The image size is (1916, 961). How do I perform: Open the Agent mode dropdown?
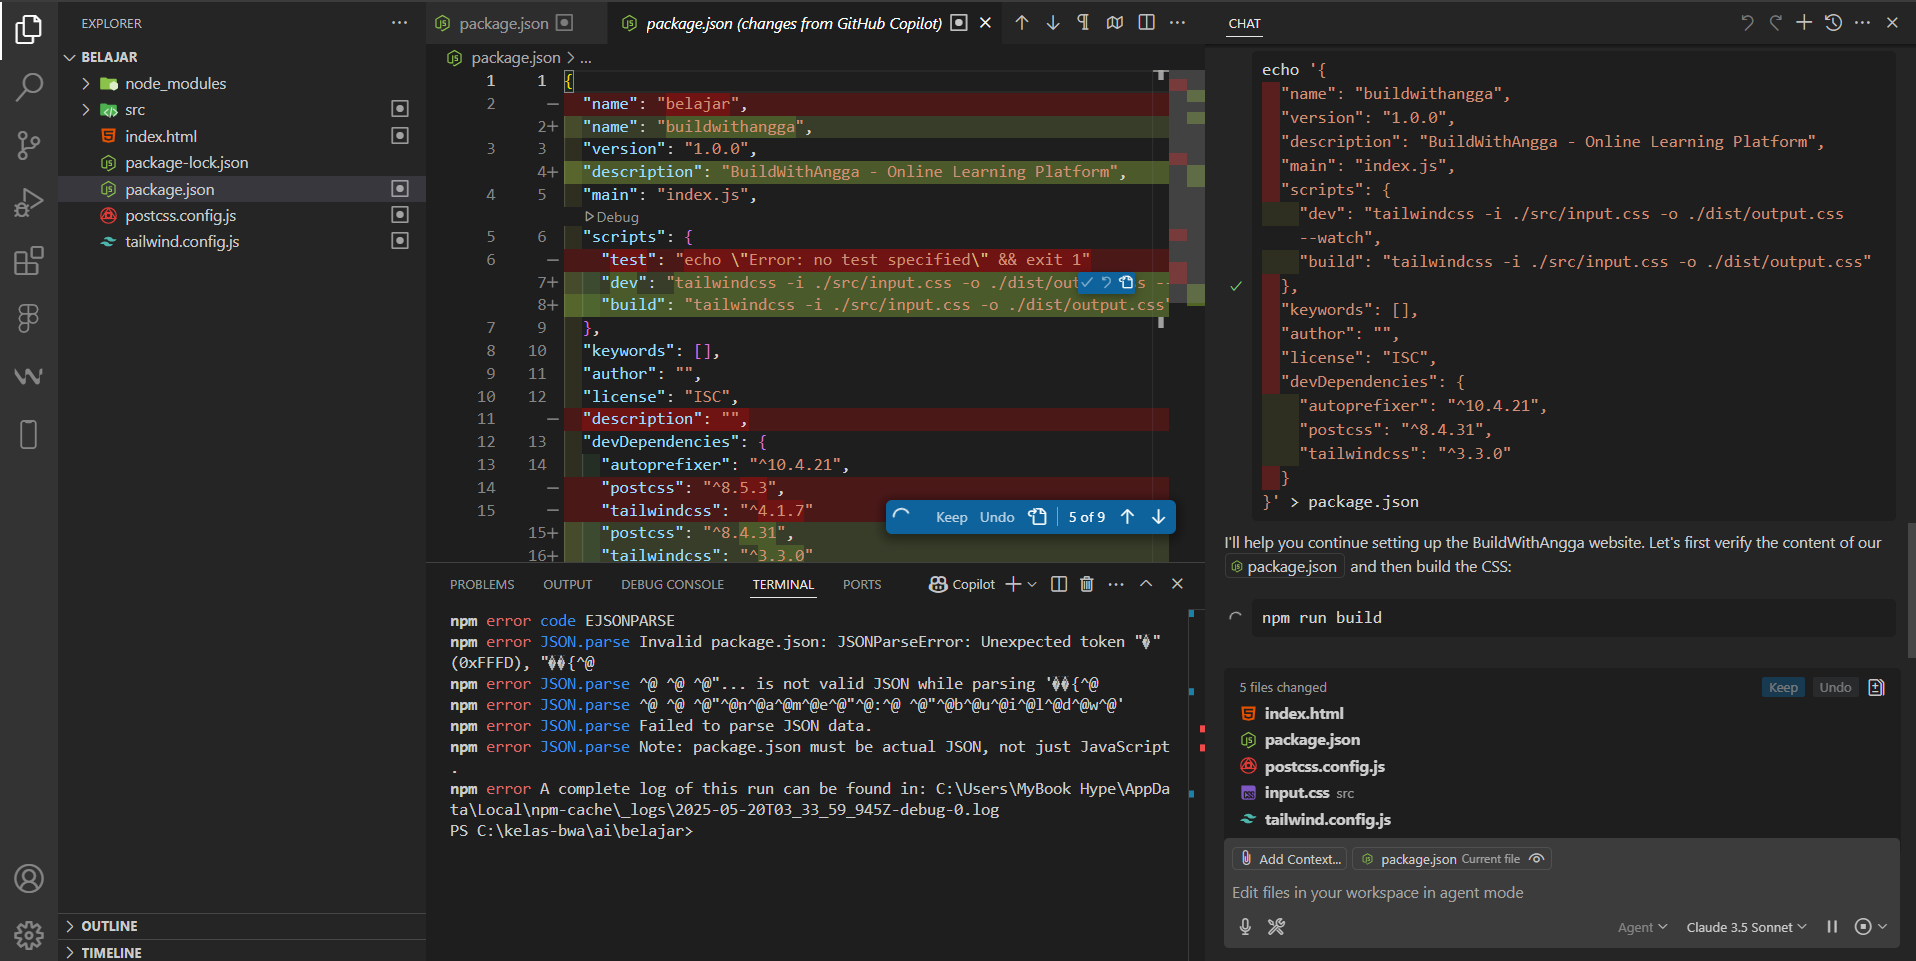tap(1642, 927)
